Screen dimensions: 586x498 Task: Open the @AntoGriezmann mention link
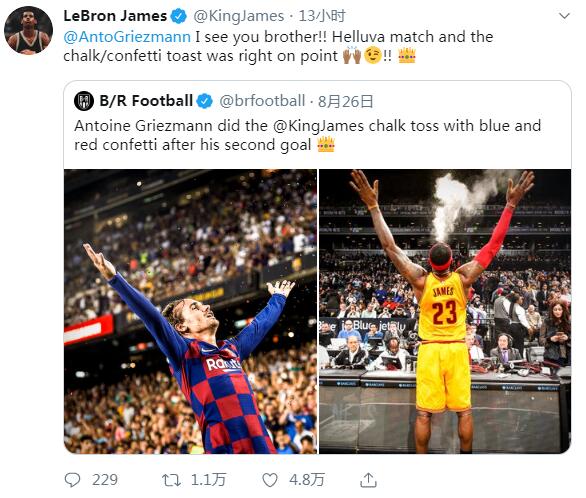point(127,37)
